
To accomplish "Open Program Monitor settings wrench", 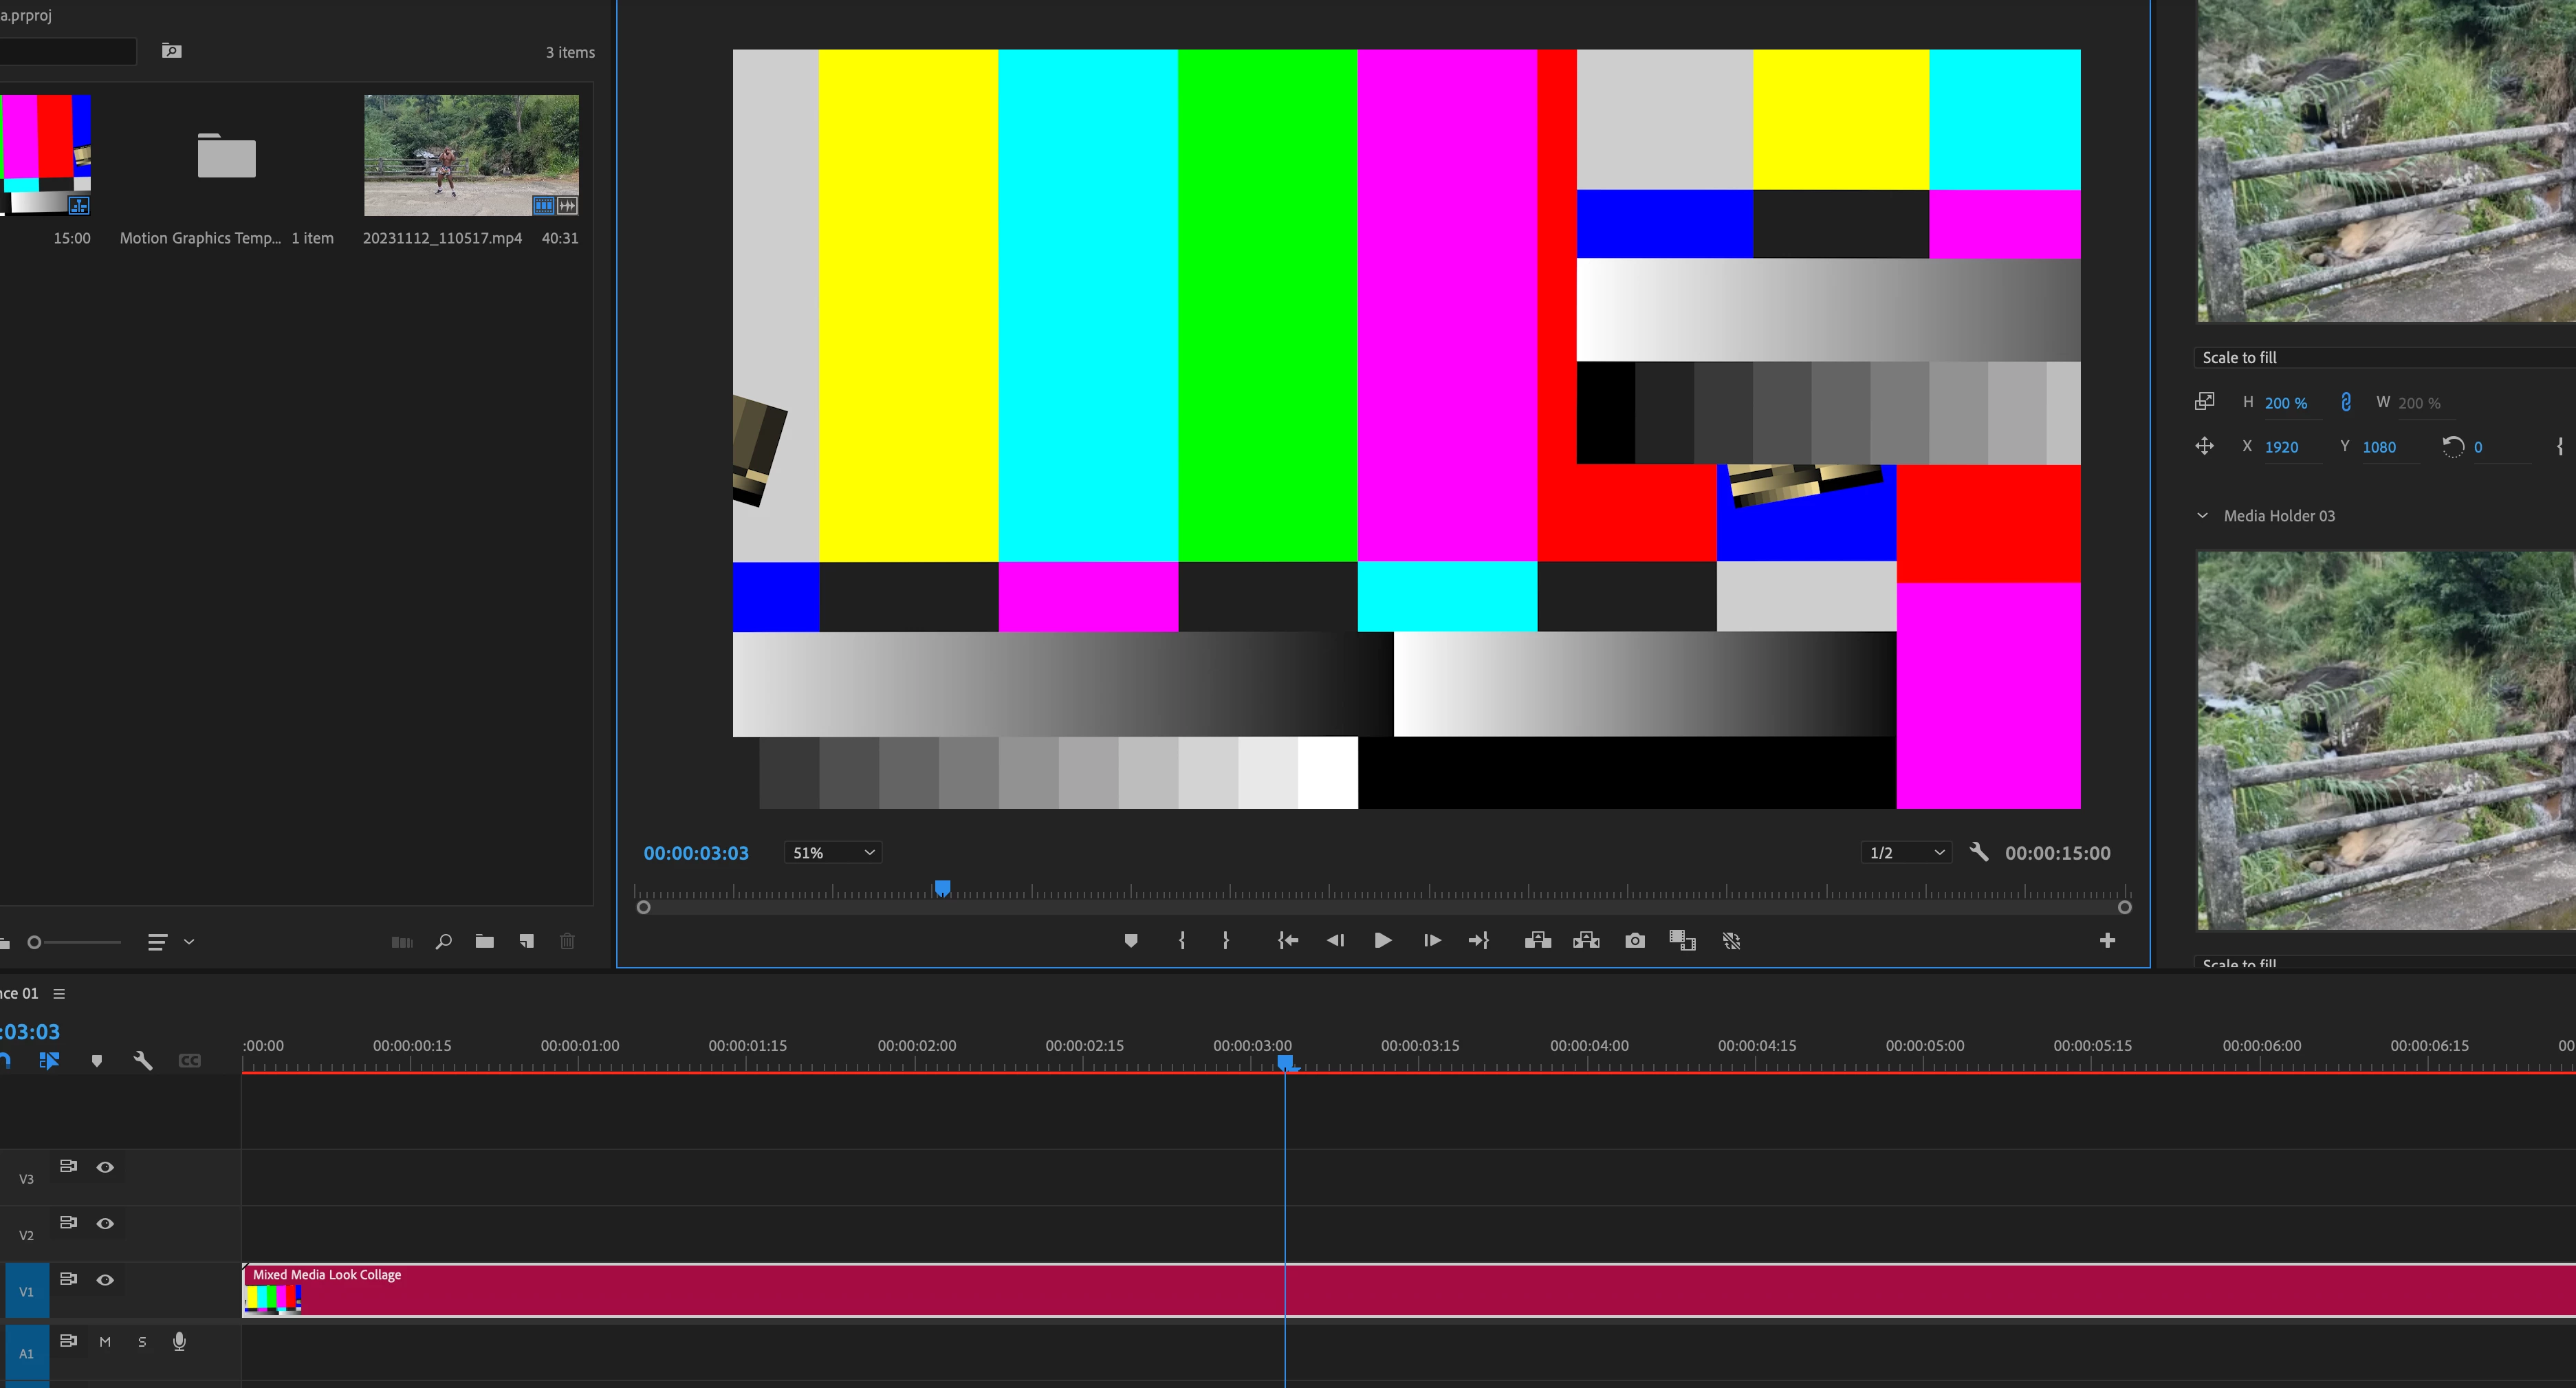I will point(1978,852).
